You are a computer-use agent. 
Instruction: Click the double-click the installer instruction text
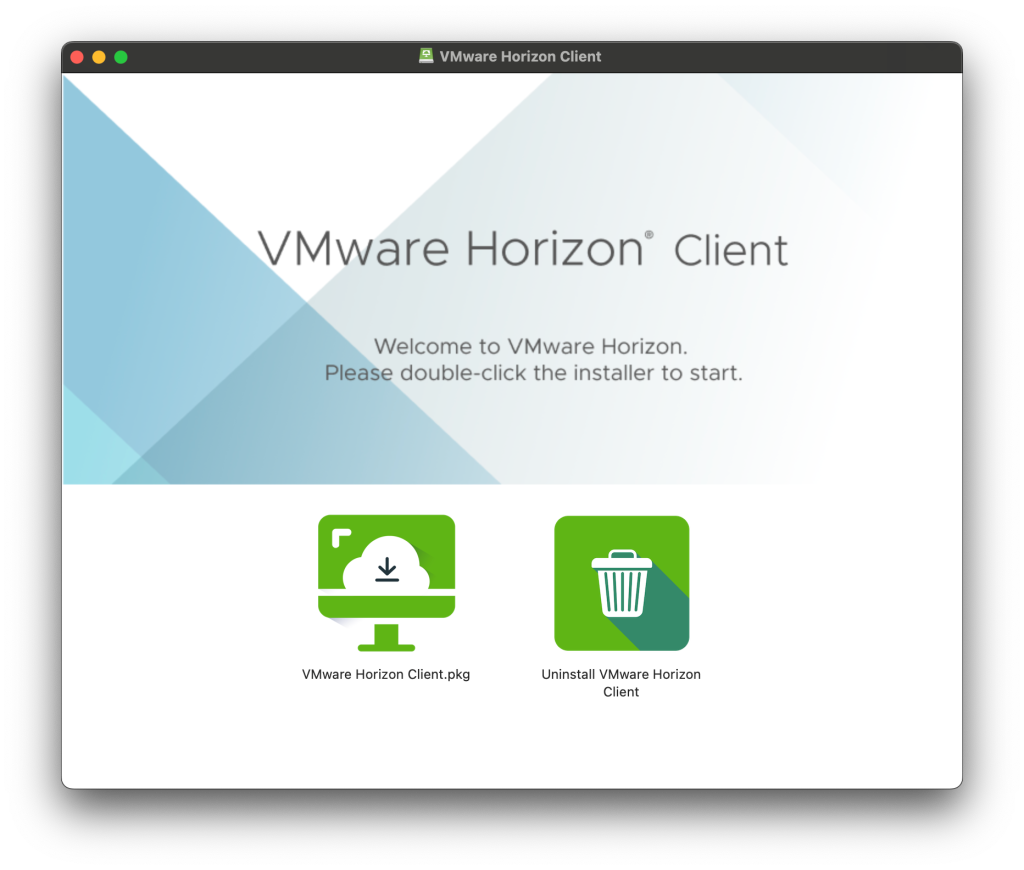533,374
